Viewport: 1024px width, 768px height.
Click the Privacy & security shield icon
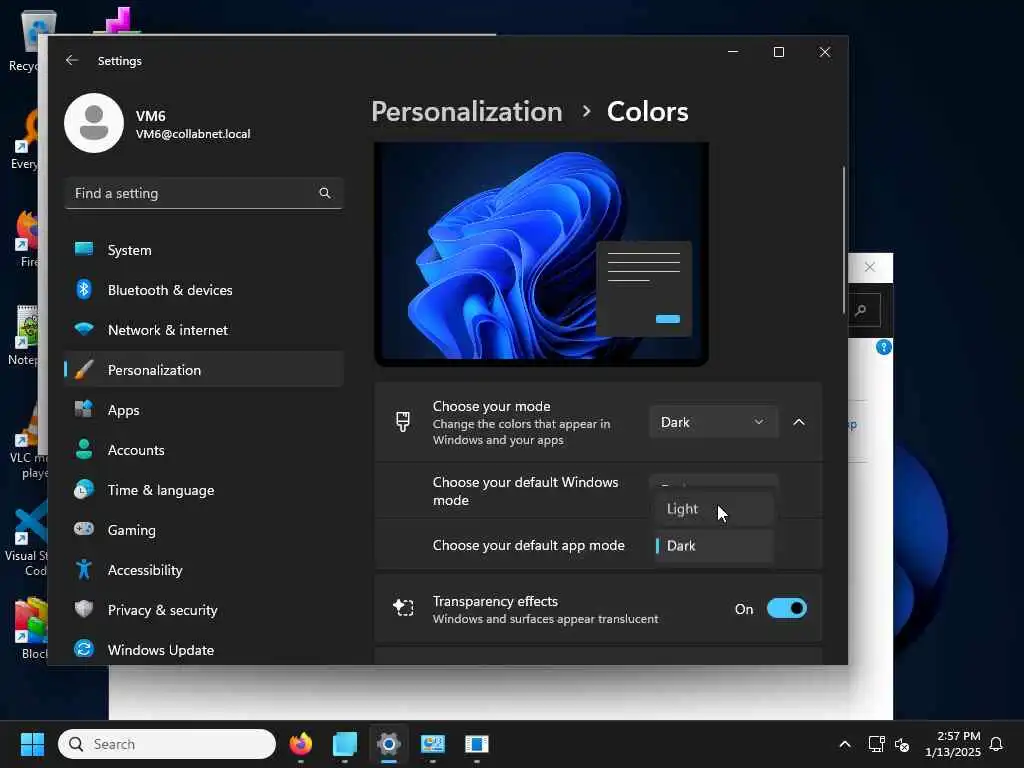click(84, 609)
